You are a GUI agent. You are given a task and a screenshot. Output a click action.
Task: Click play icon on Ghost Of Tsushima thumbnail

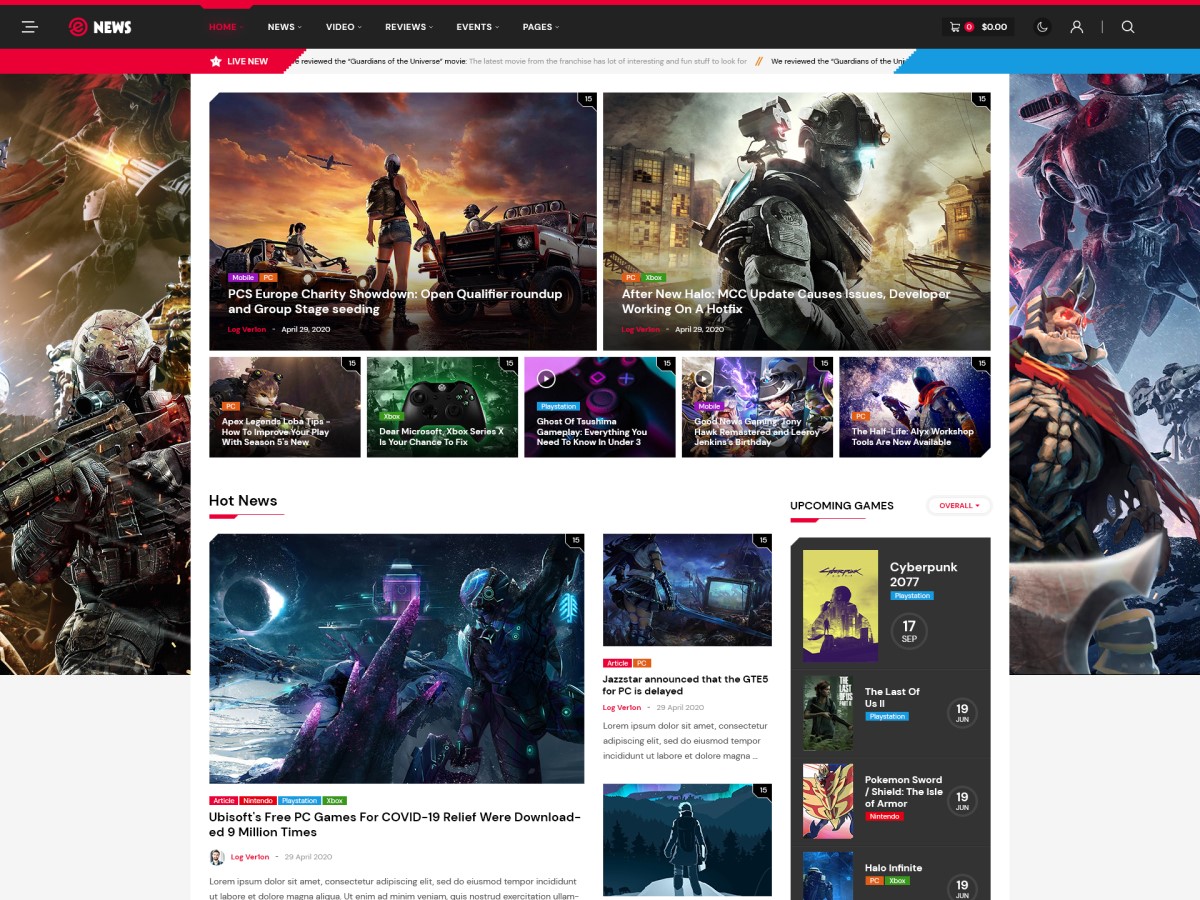click(x=546, y=378)
